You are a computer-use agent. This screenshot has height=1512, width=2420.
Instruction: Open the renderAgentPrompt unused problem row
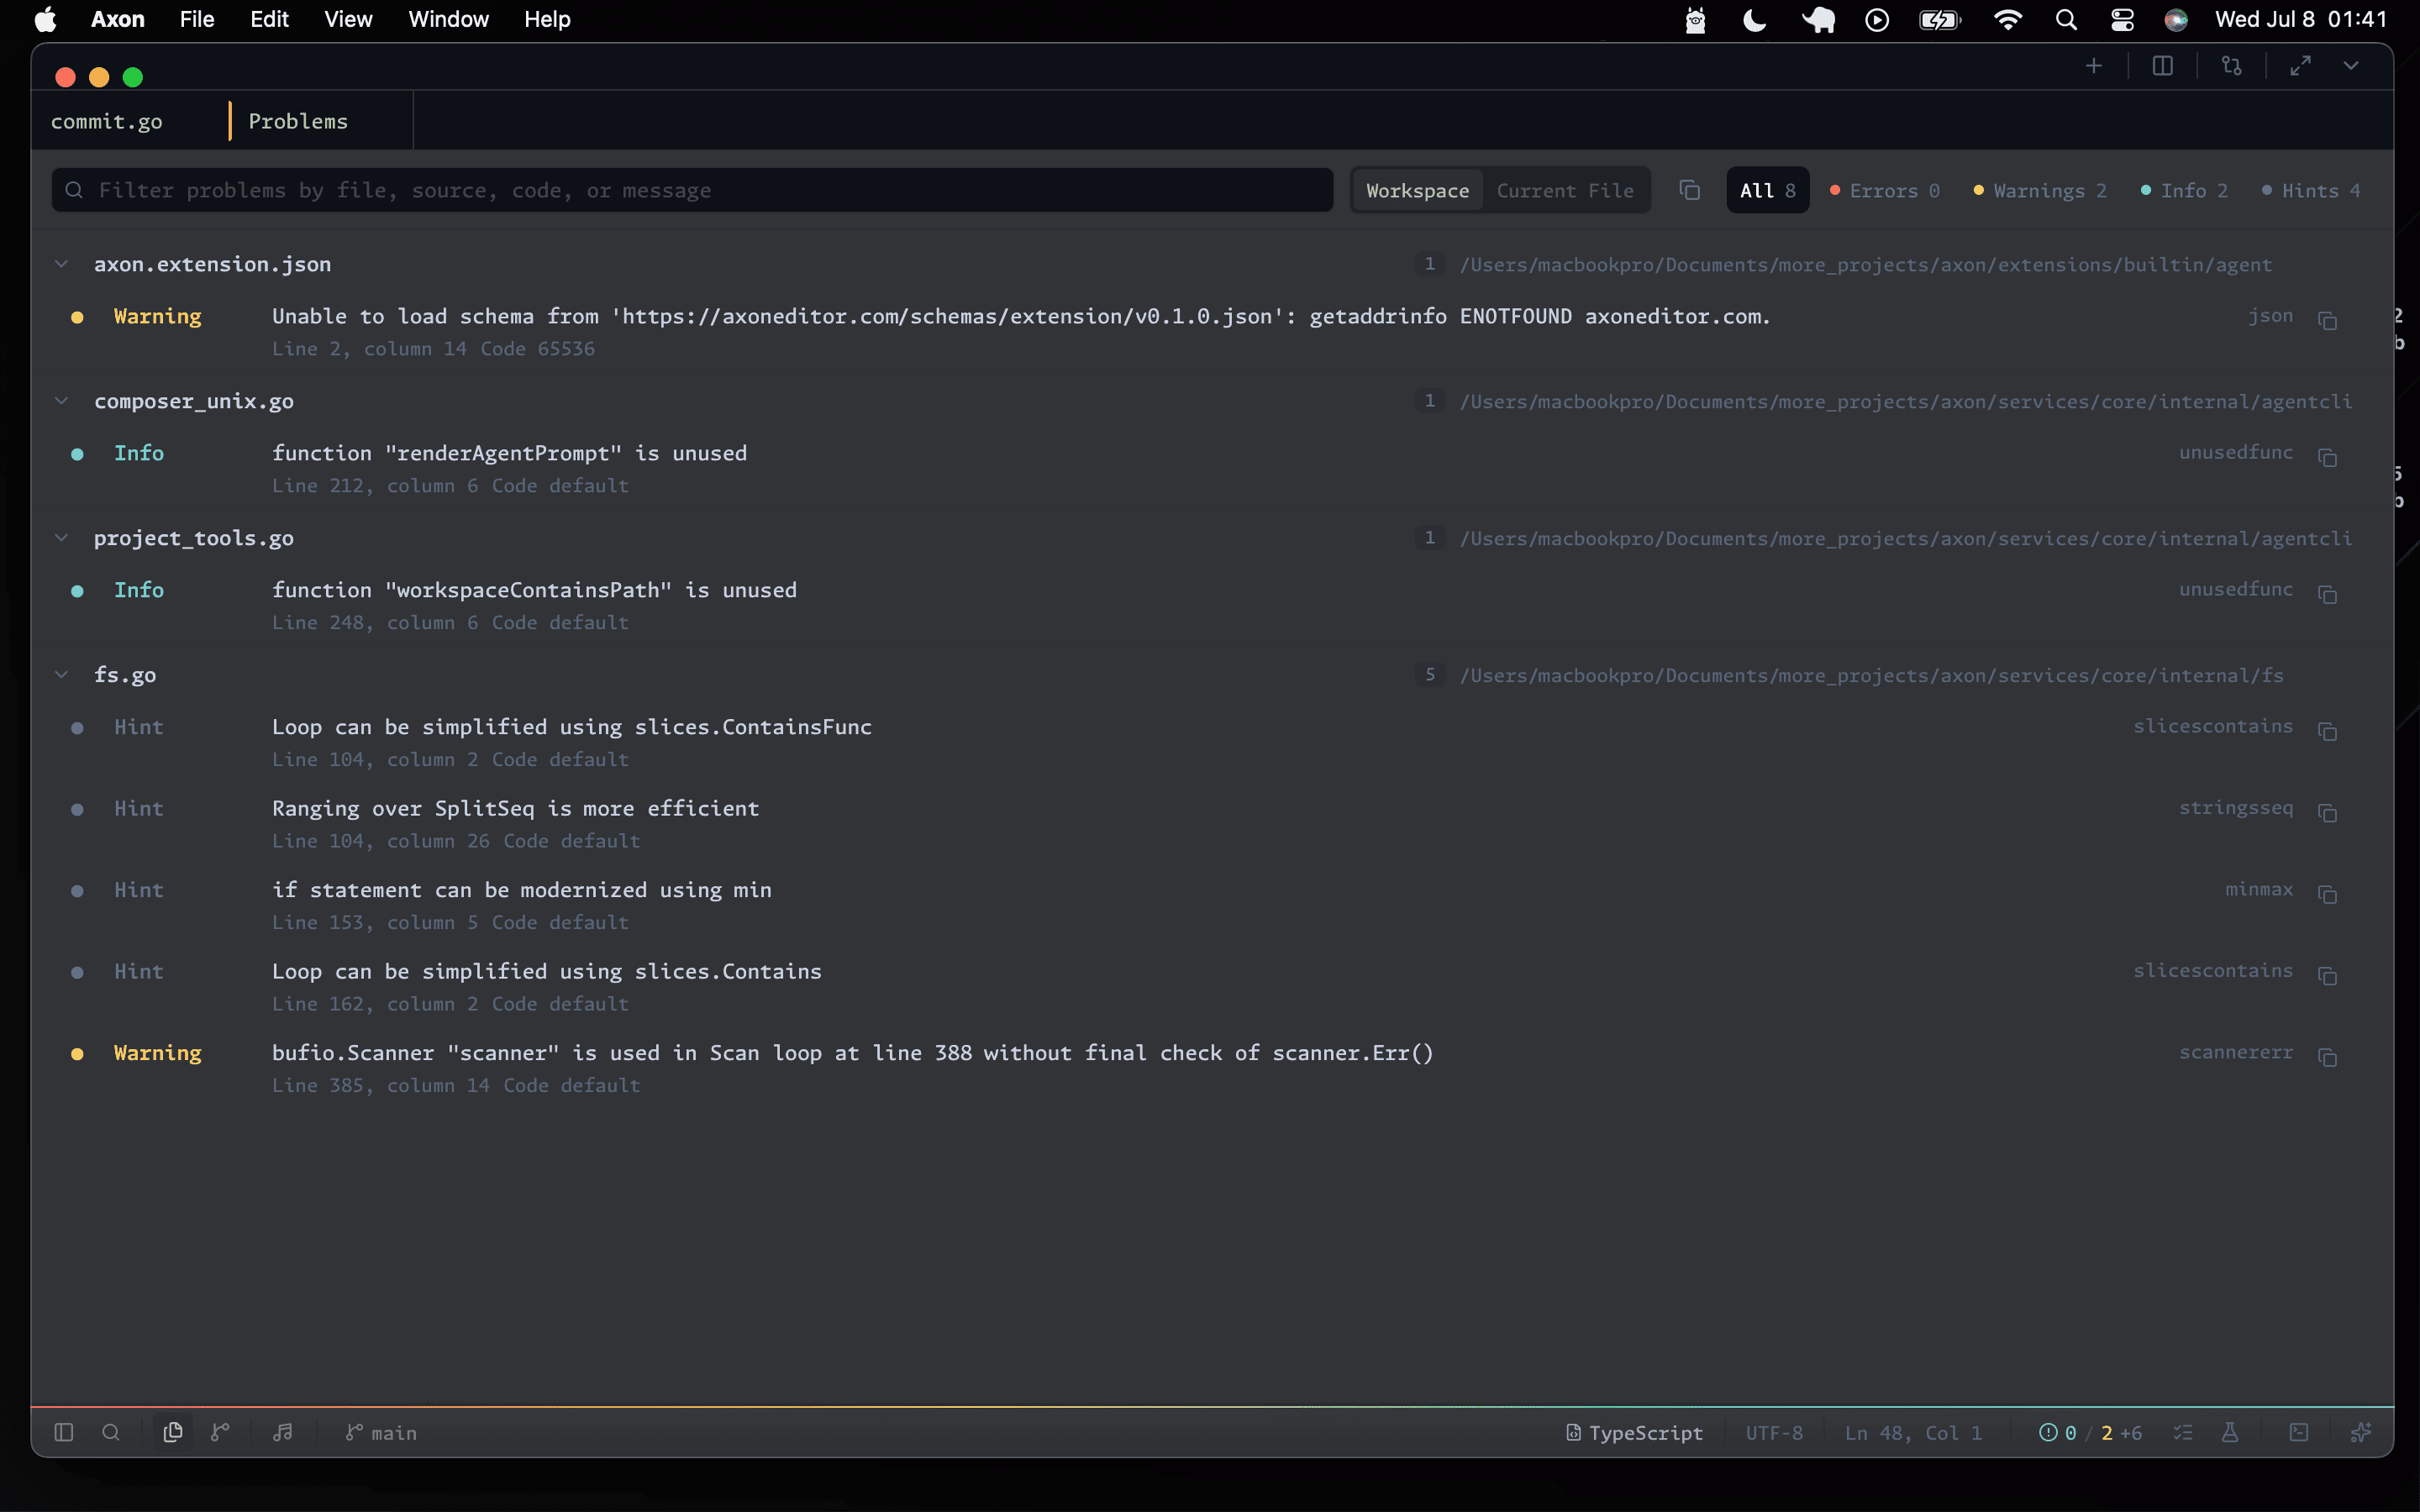point(1212,469)
